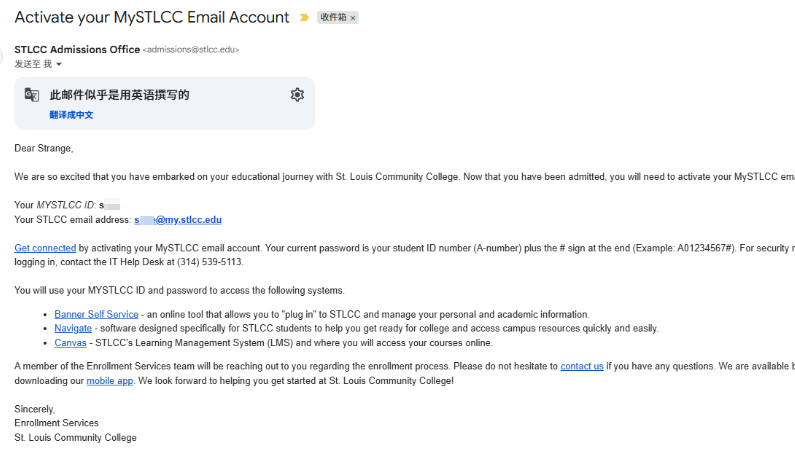The height and width of the screenshot is (462, 795).
Task: Open translation settings gear icon
Action: (x=297, y=95)
